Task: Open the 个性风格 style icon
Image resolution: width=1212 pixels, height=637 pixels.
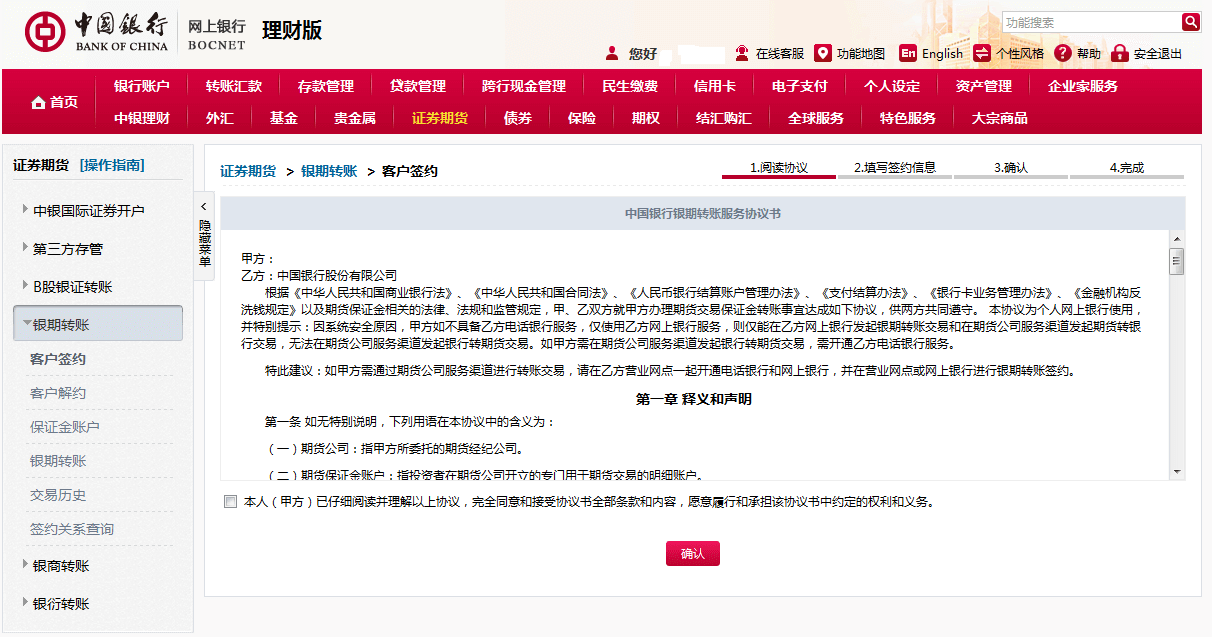Action: [982, 53]
